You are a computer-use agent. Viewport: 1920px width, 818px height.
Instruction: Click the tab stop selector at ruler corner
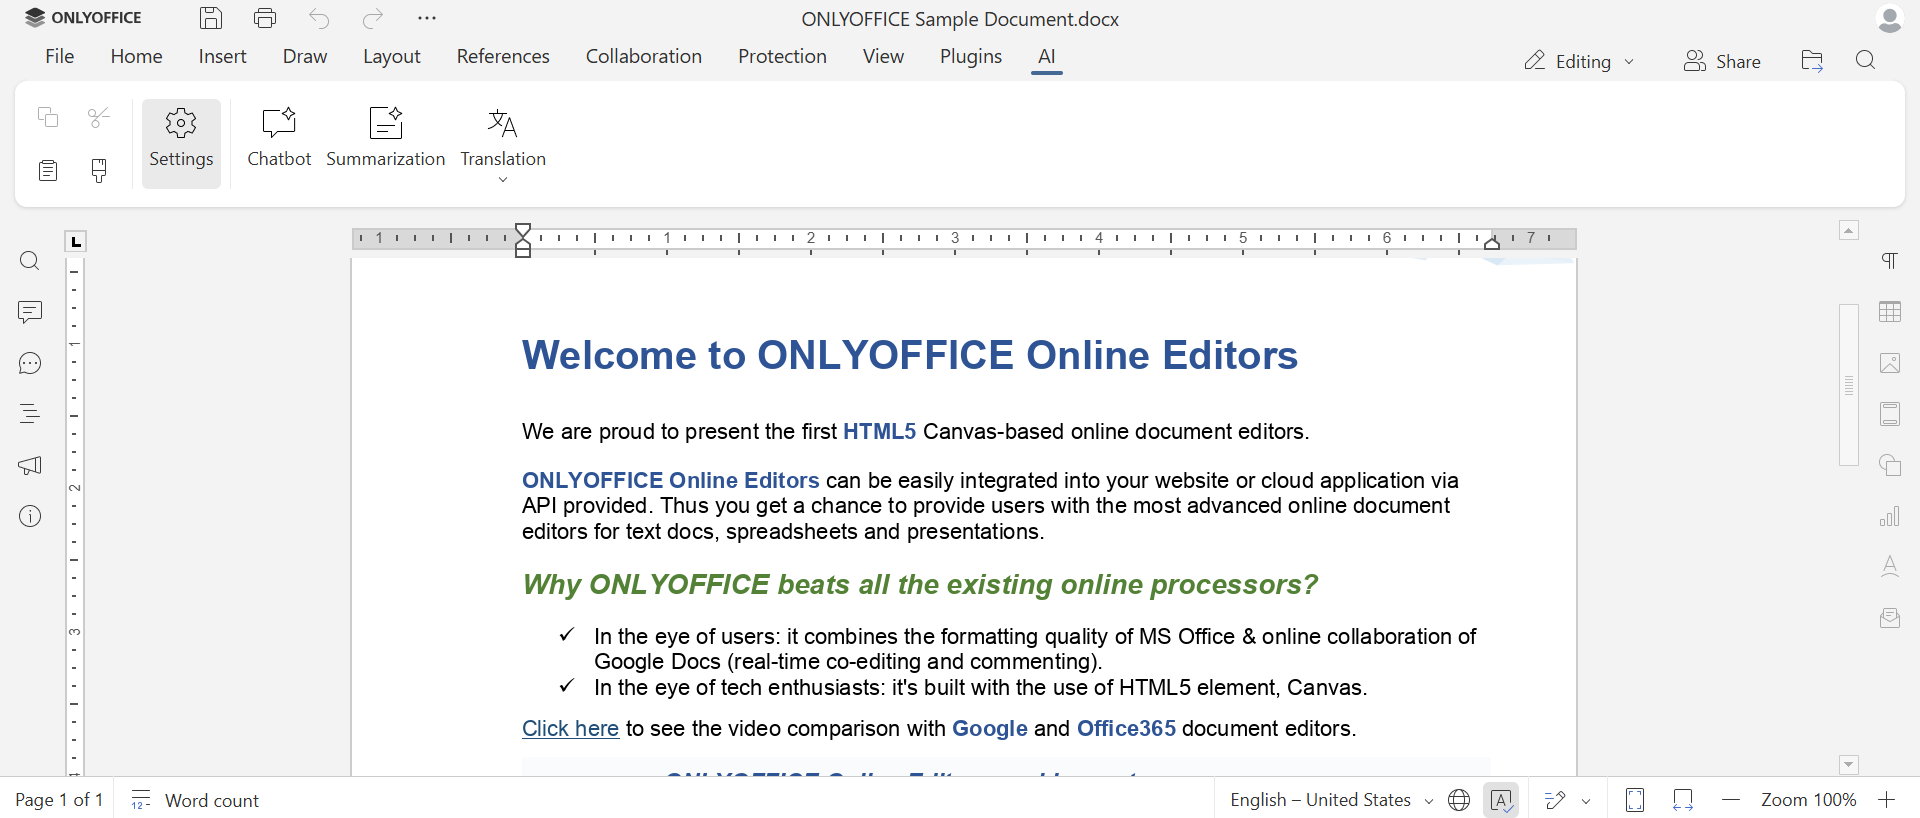click(76, 241)
